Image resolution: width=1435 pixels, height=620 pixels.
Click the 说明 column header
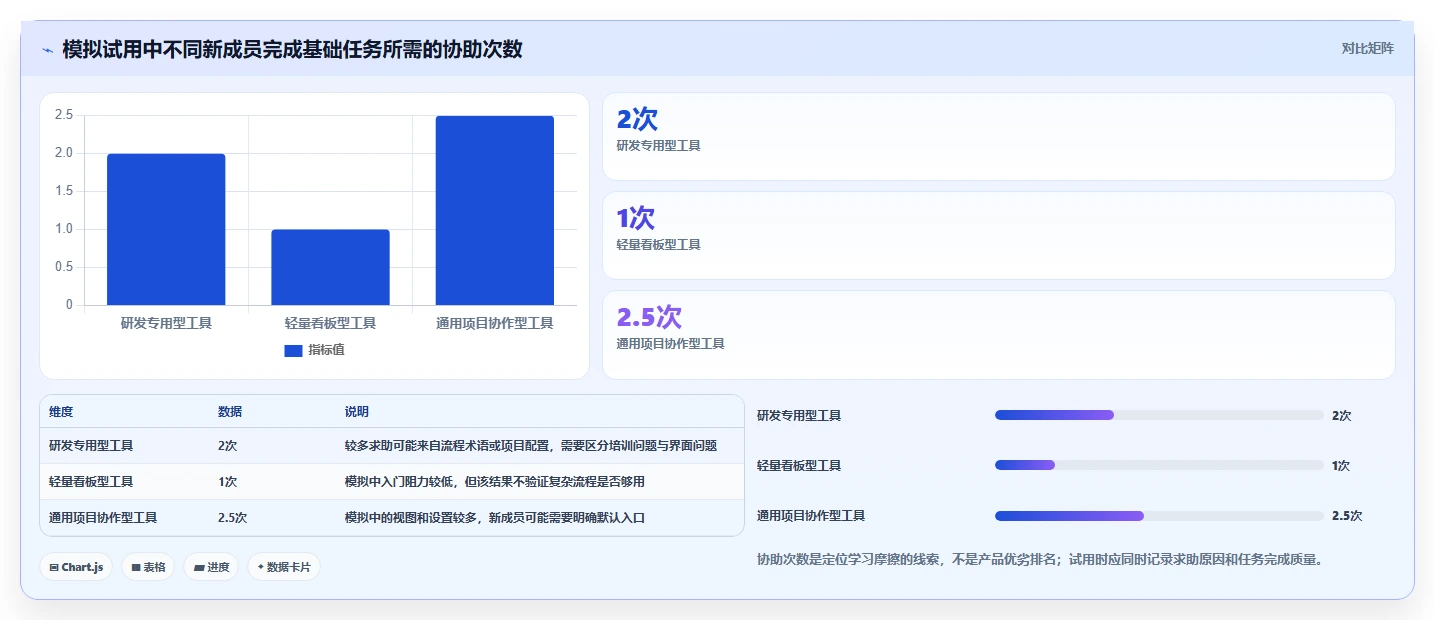pyautogui.click(x=357, y=412)
